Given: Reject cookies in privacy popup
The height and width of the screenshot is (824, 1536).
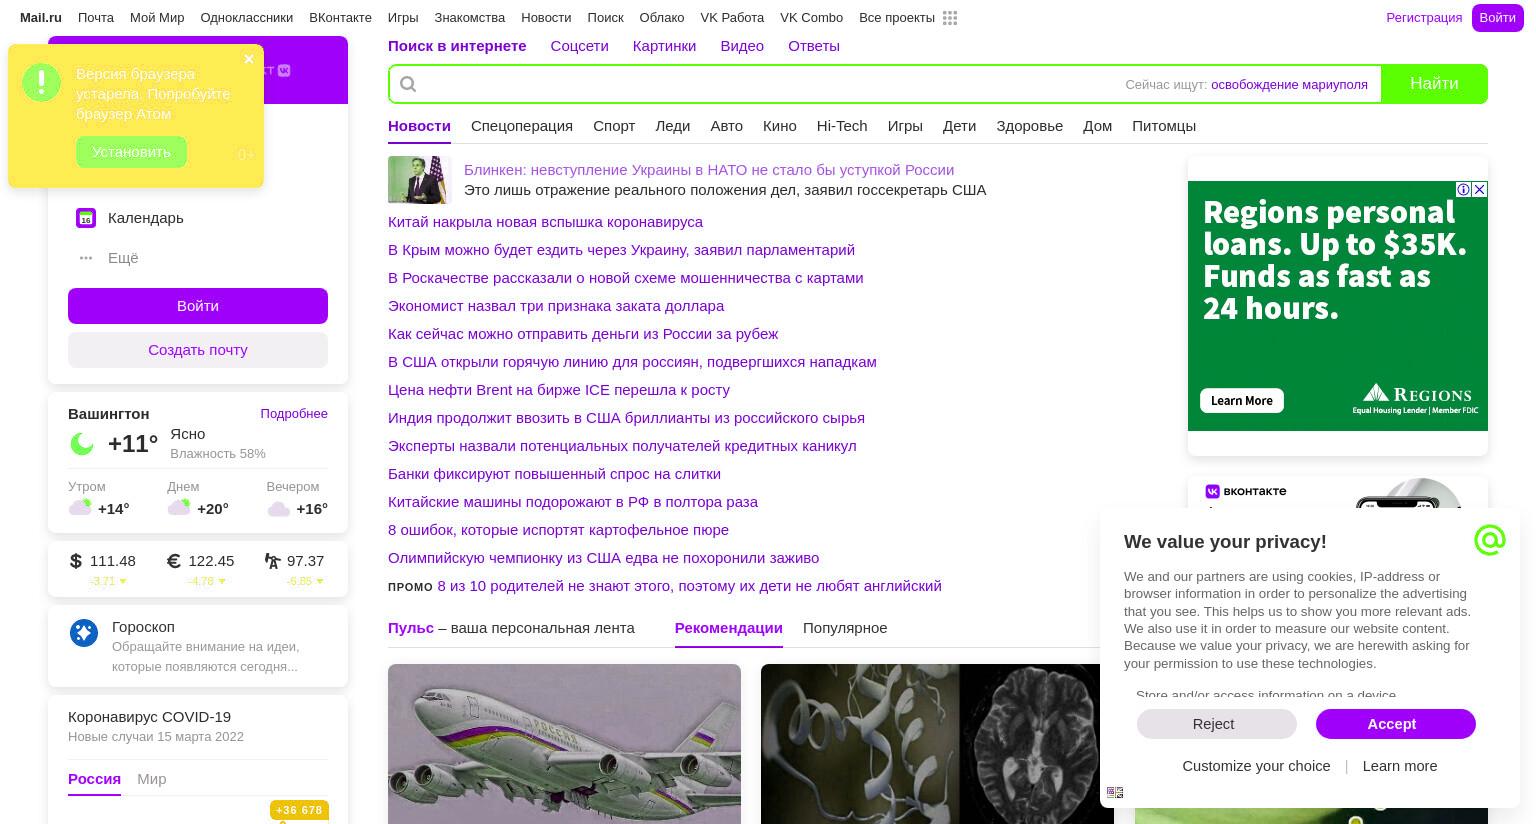Looking at the screenshot, I should tap(1216, 724).
